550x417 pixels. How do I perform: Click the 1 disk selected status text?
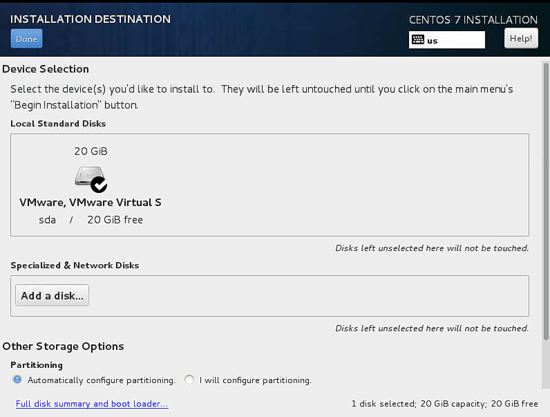pyautogui.click(x=444, y=404)
